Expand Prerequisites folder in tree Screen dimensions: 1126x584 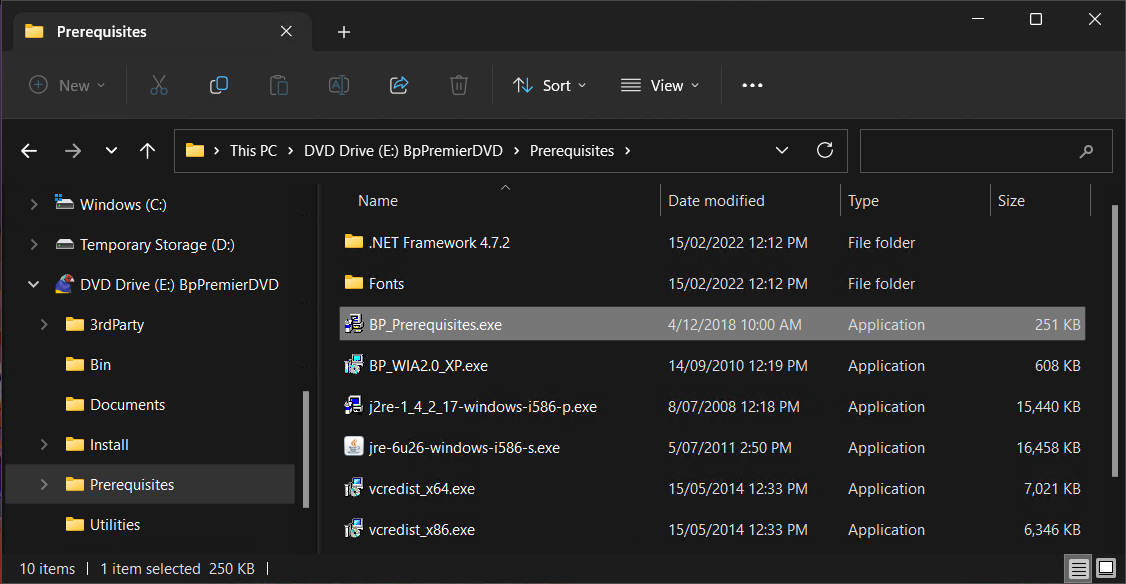[x=44, y=485]
